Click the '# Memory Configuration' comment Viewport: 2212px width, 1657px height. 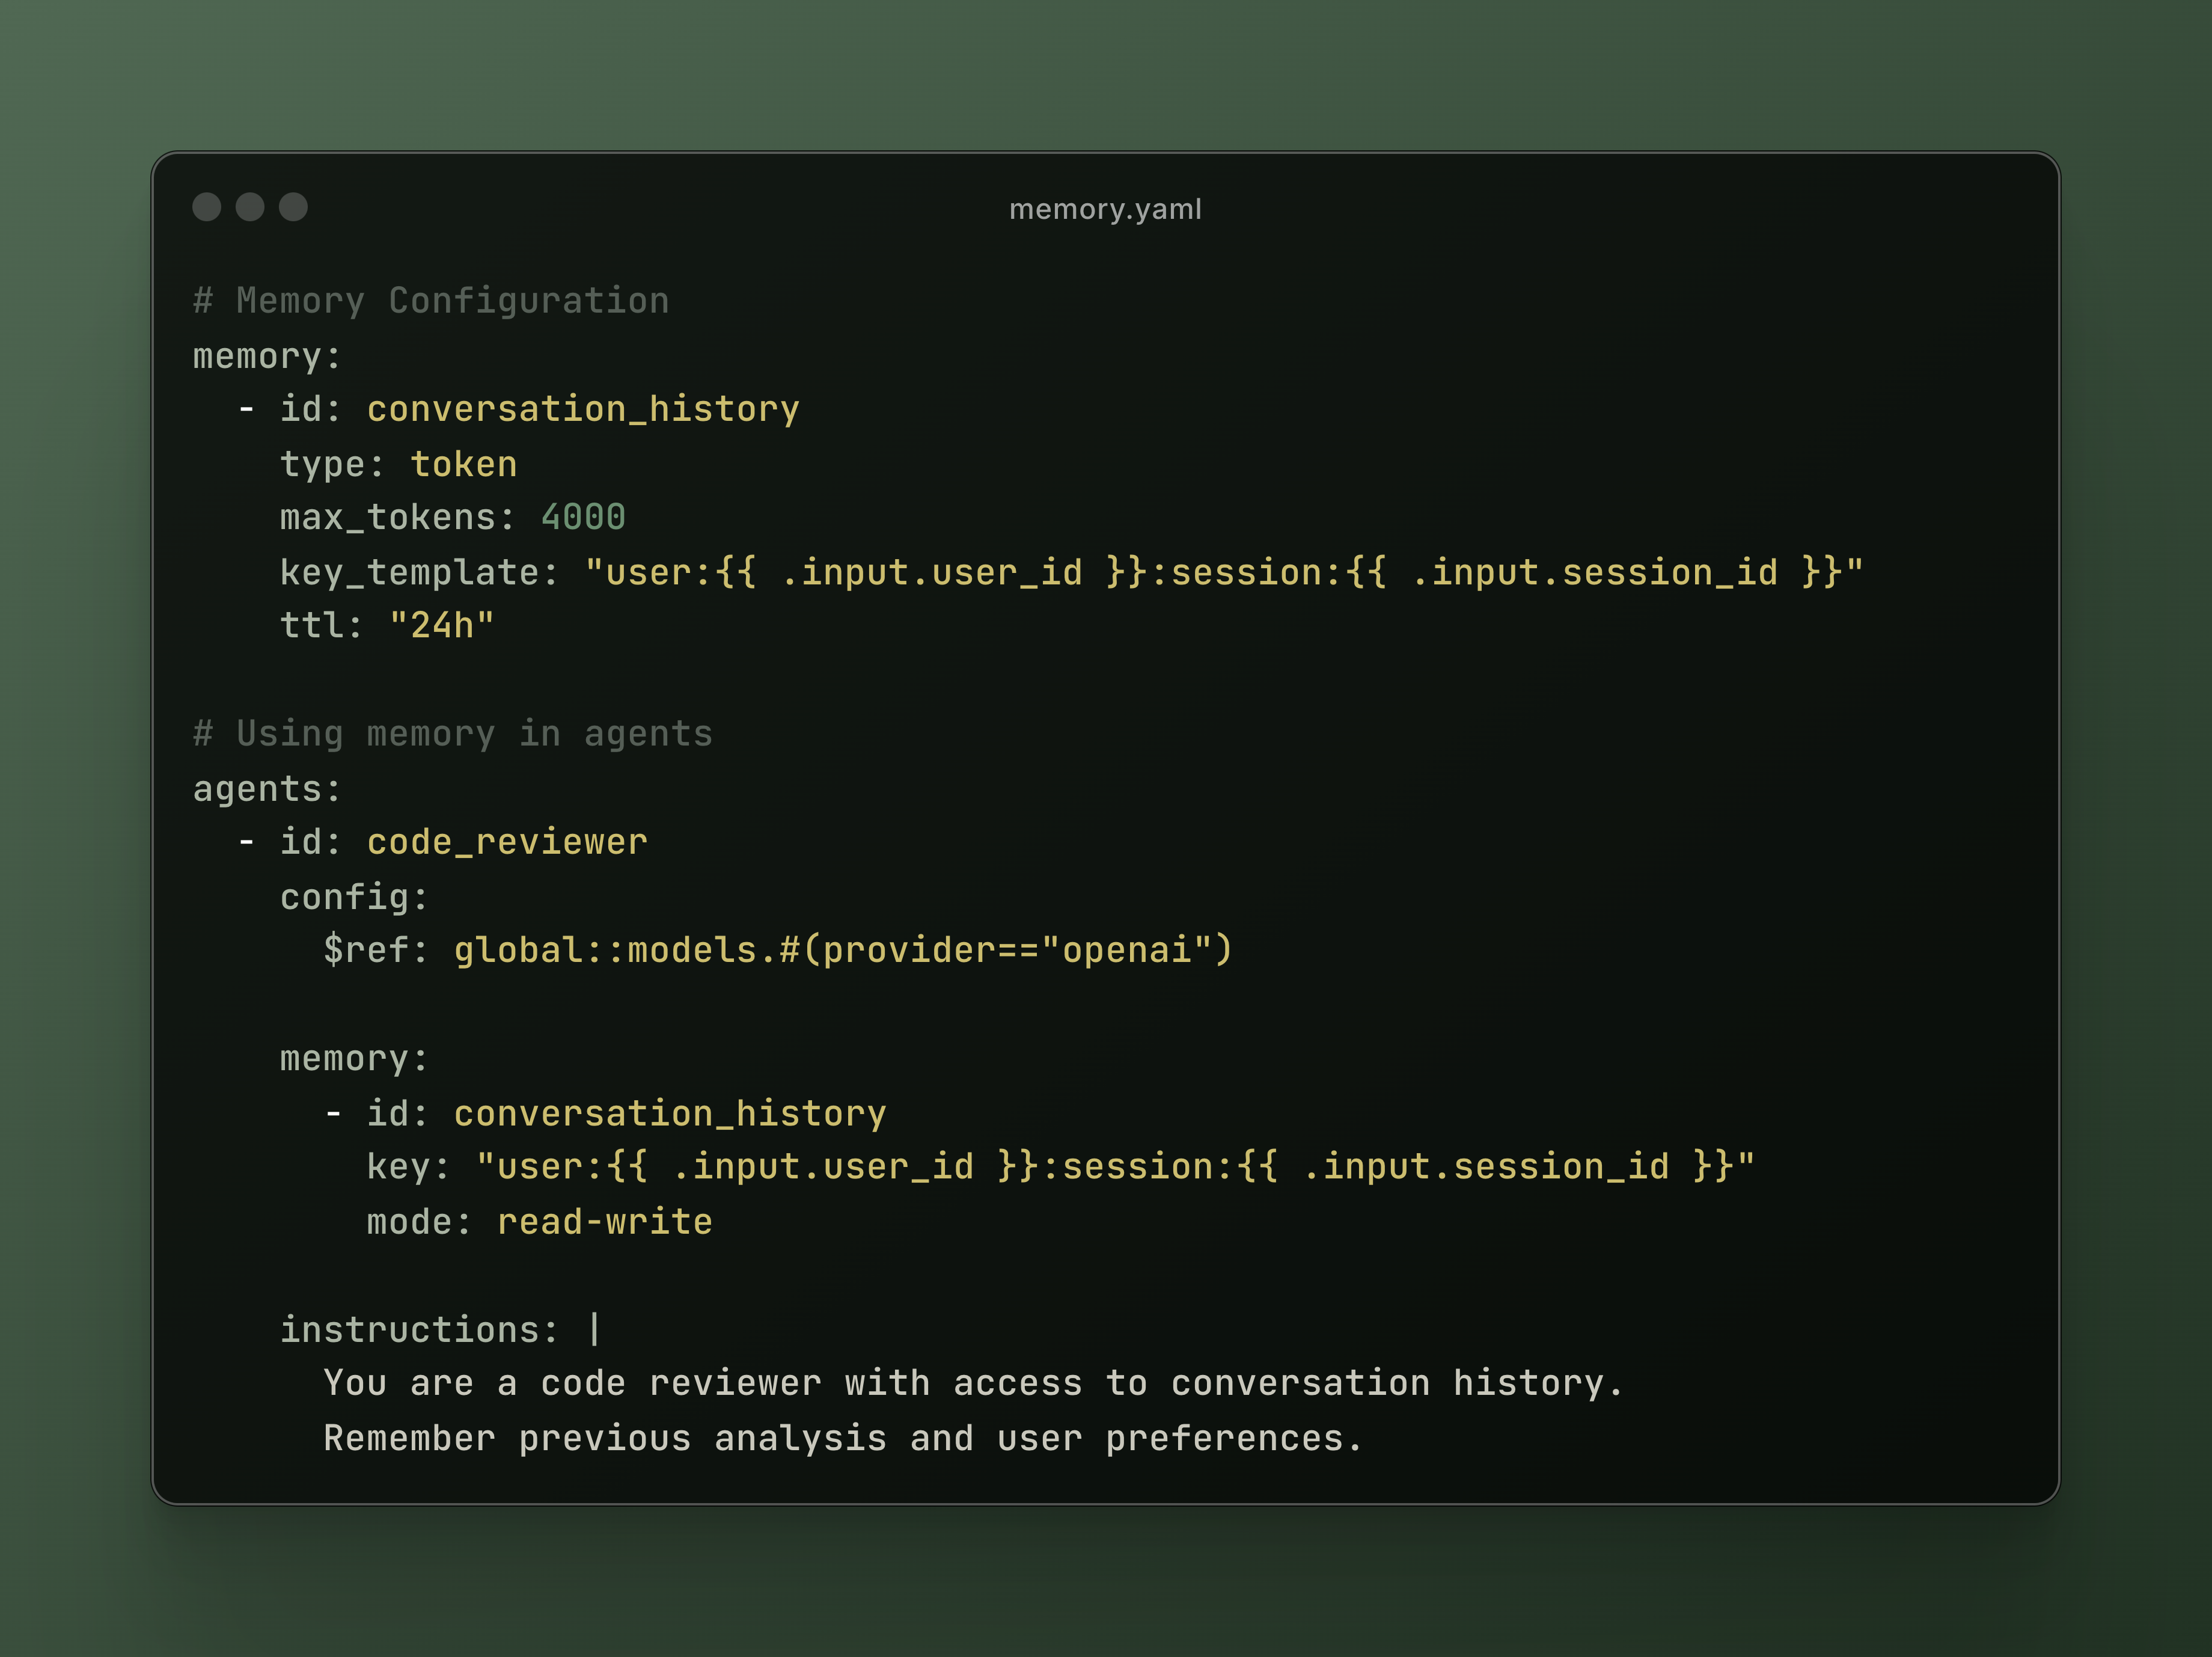[x=431, y=301]
